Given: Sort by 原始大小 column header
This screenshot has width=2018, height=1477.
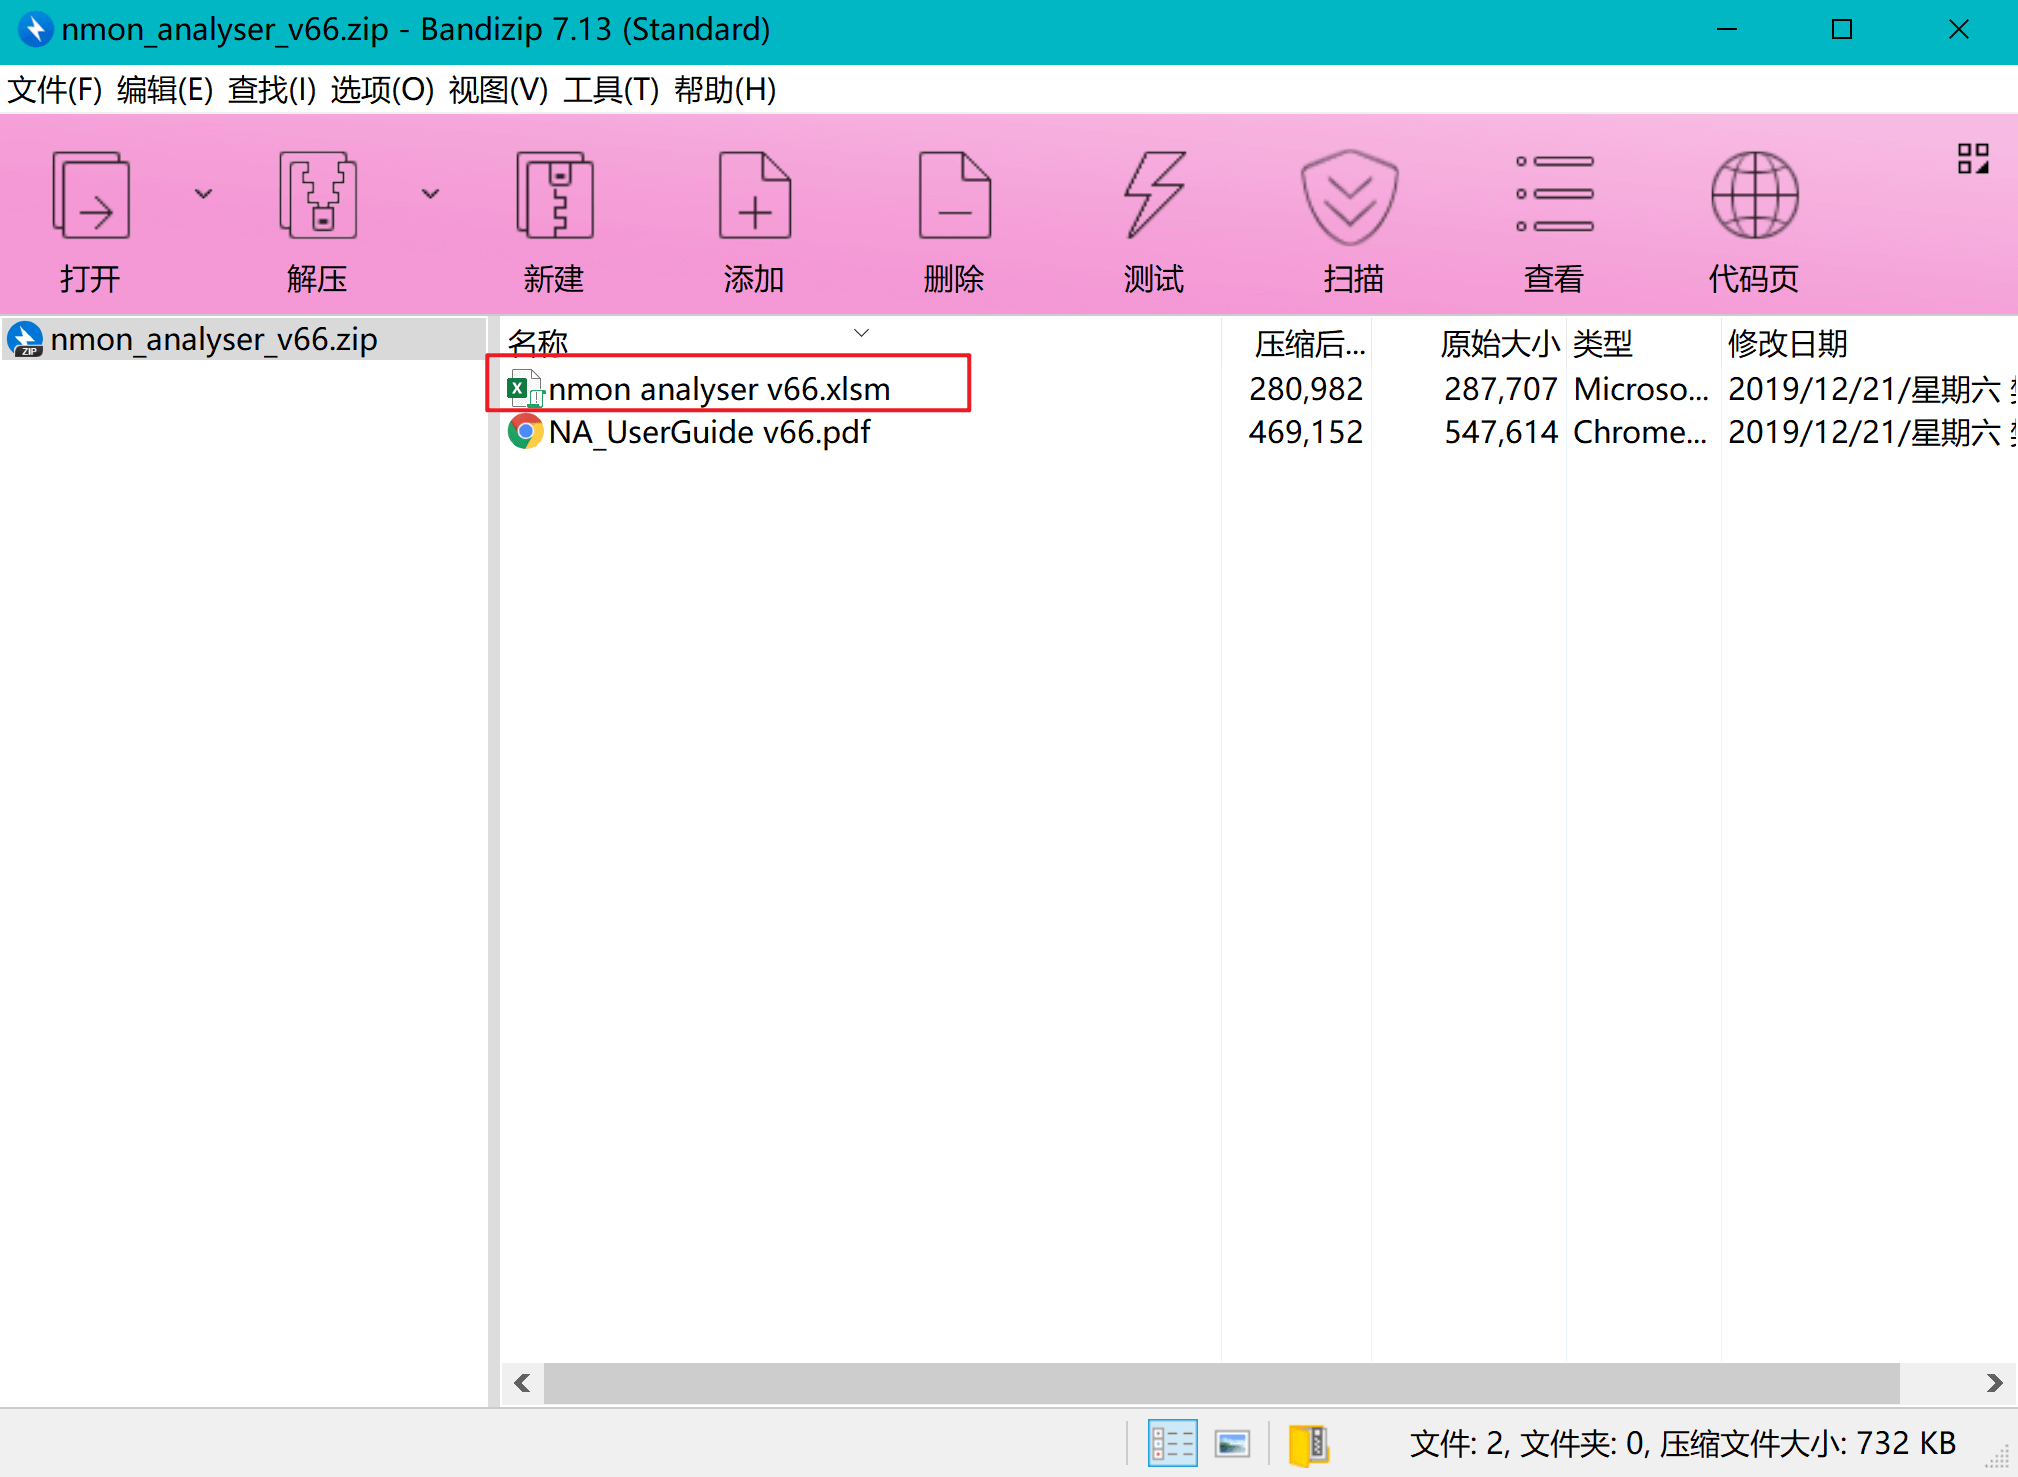Looking at the screenshot, I should tap(1498, 343).
